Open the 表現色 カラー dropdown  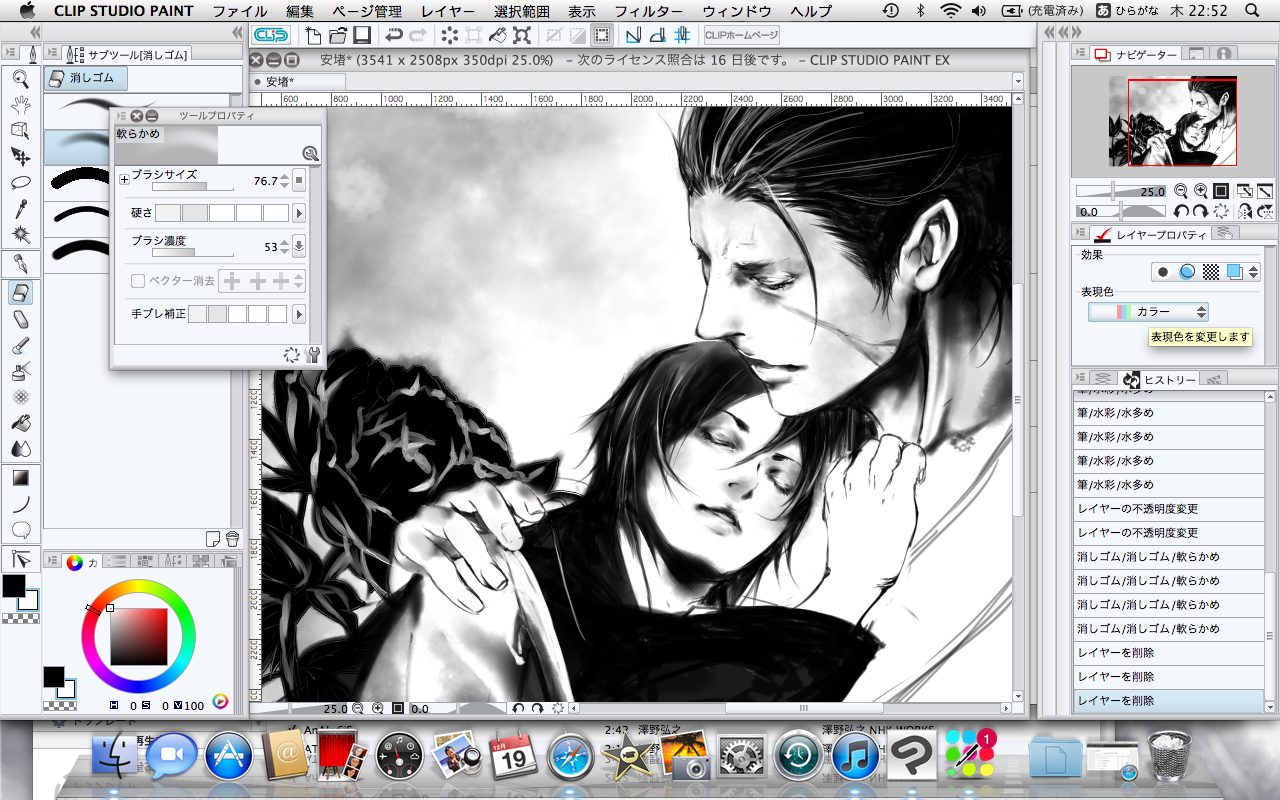[1148, 312]
